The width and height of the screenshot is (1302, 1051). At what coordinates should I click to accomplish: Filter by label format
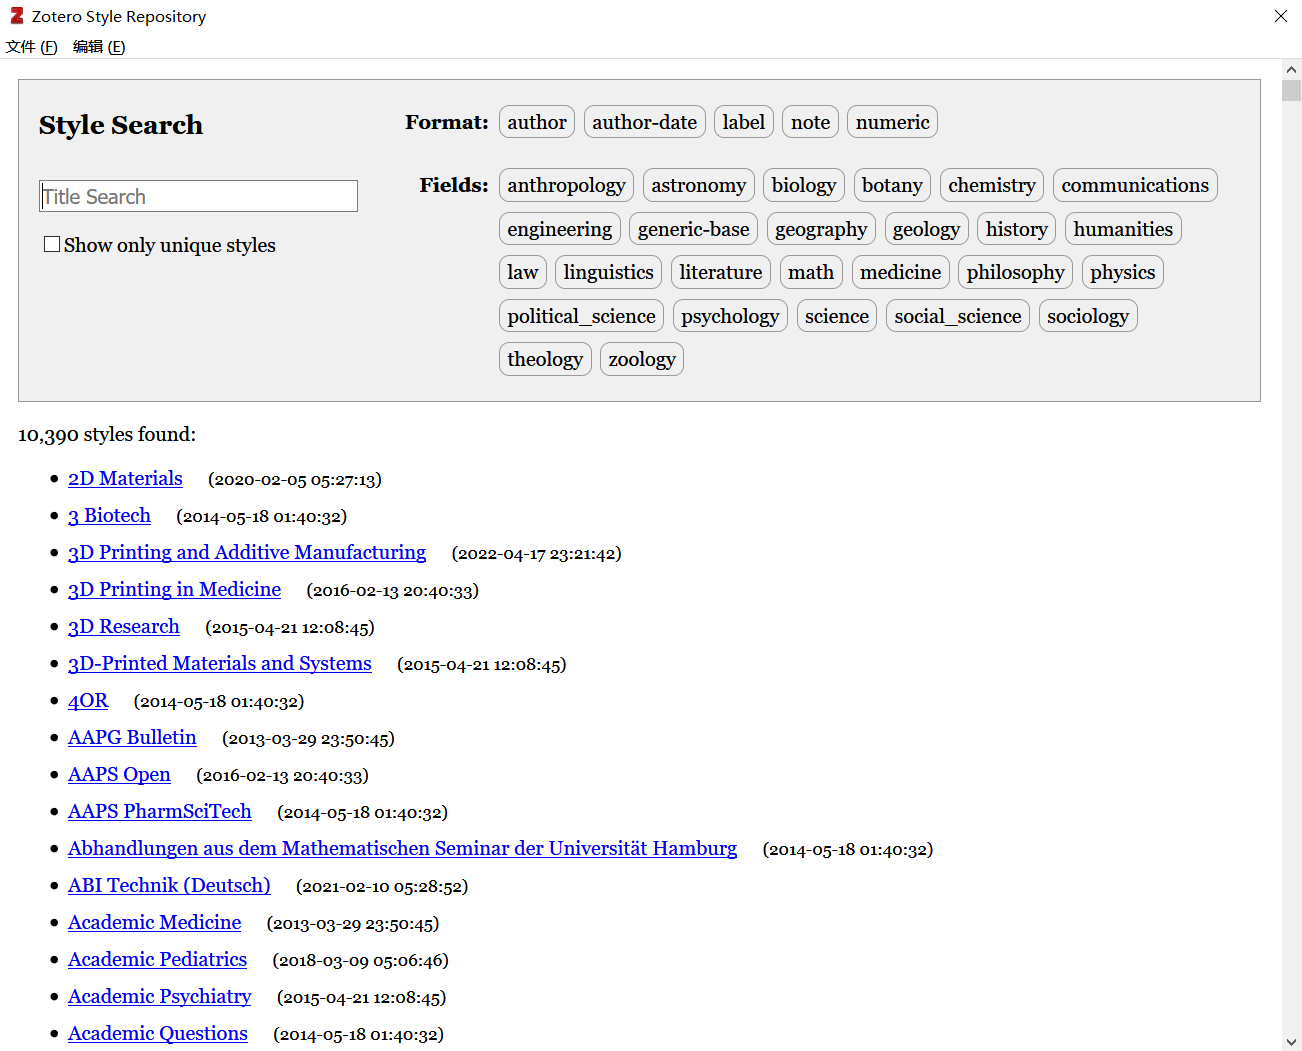[x=744, y=122]
